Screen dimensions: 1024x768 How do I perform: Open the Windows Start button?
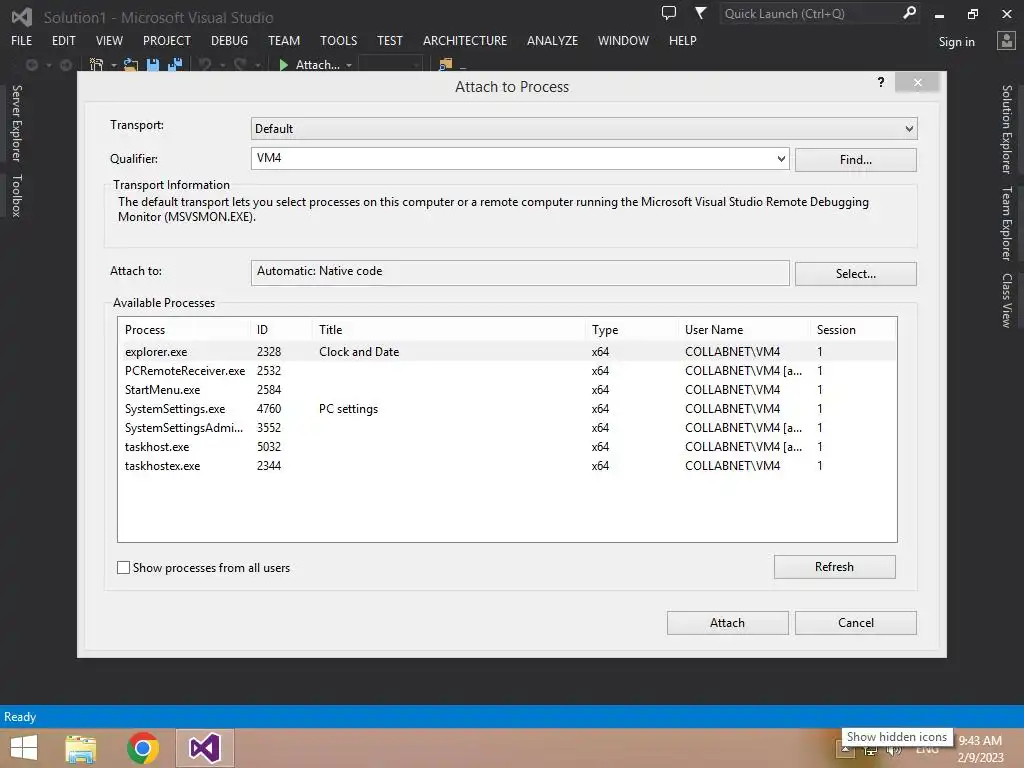[x=24, y=748]
